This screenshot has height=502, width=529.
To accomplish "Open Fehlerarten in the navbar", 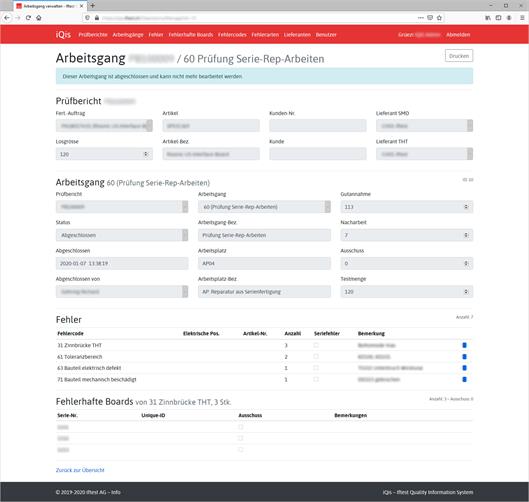I will pyautogui.click(x=265, y=35).
